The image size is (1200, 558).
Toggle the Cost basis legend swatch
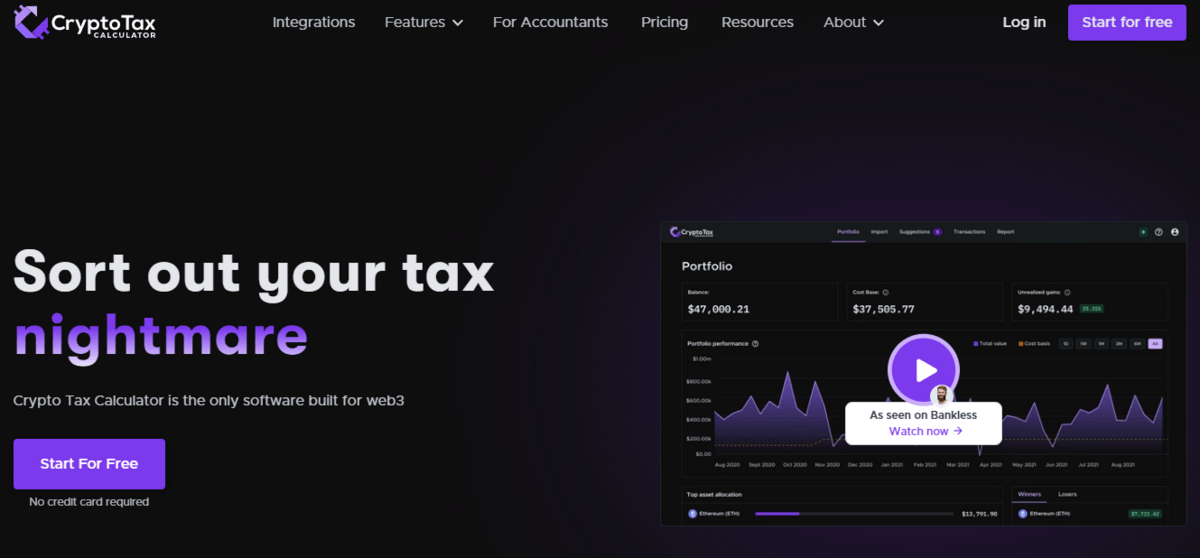1021,344
